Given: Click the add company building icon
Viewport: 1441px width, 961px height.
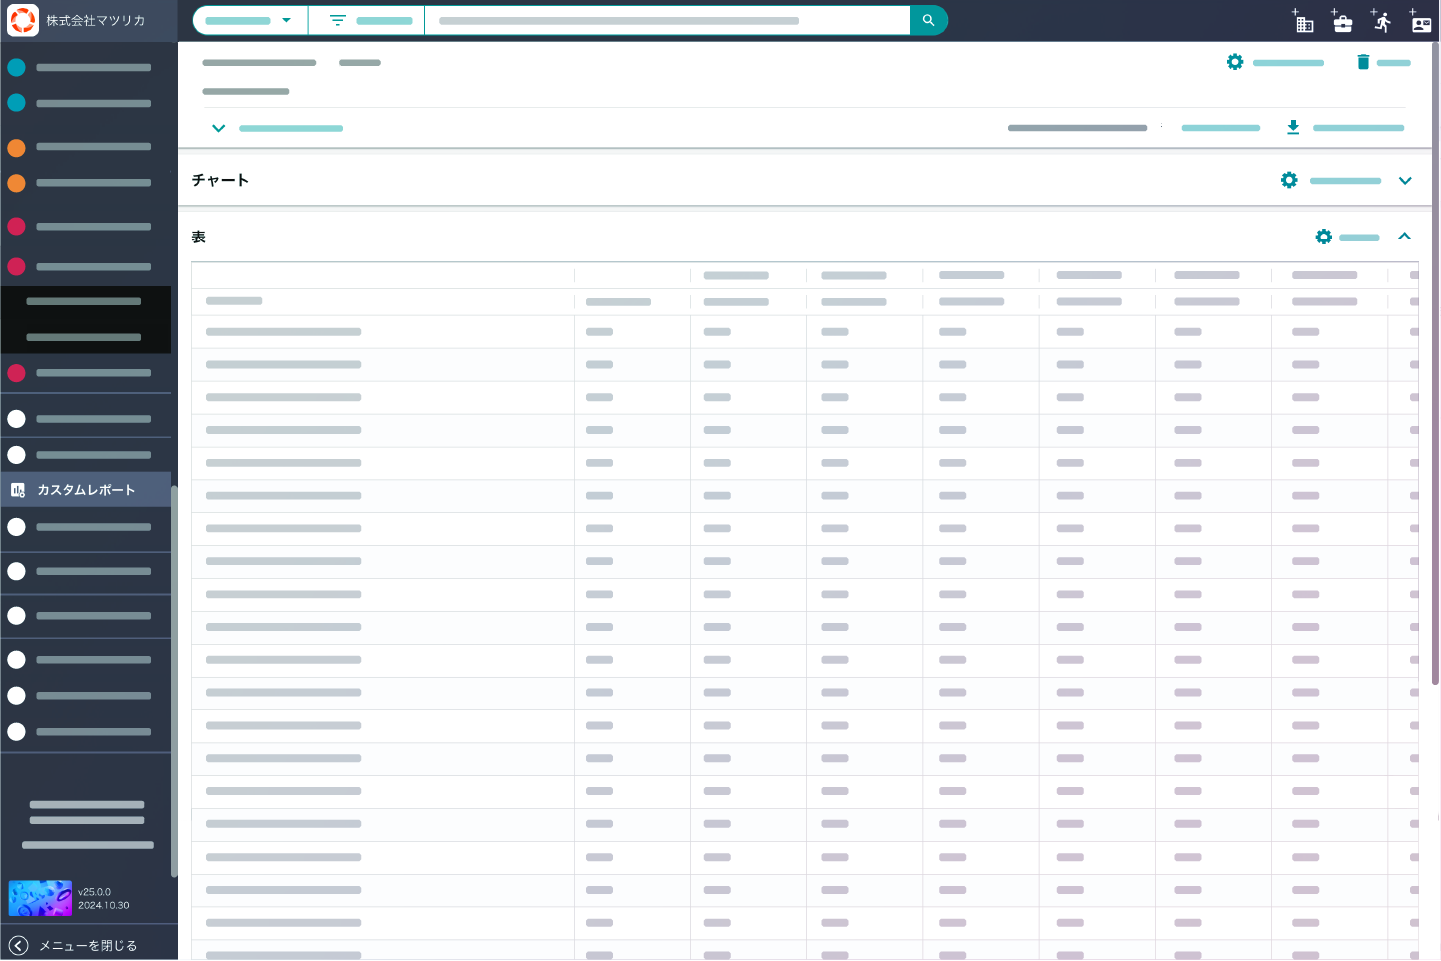Looking at the screenshot, I should click(x=1303, y=21).
